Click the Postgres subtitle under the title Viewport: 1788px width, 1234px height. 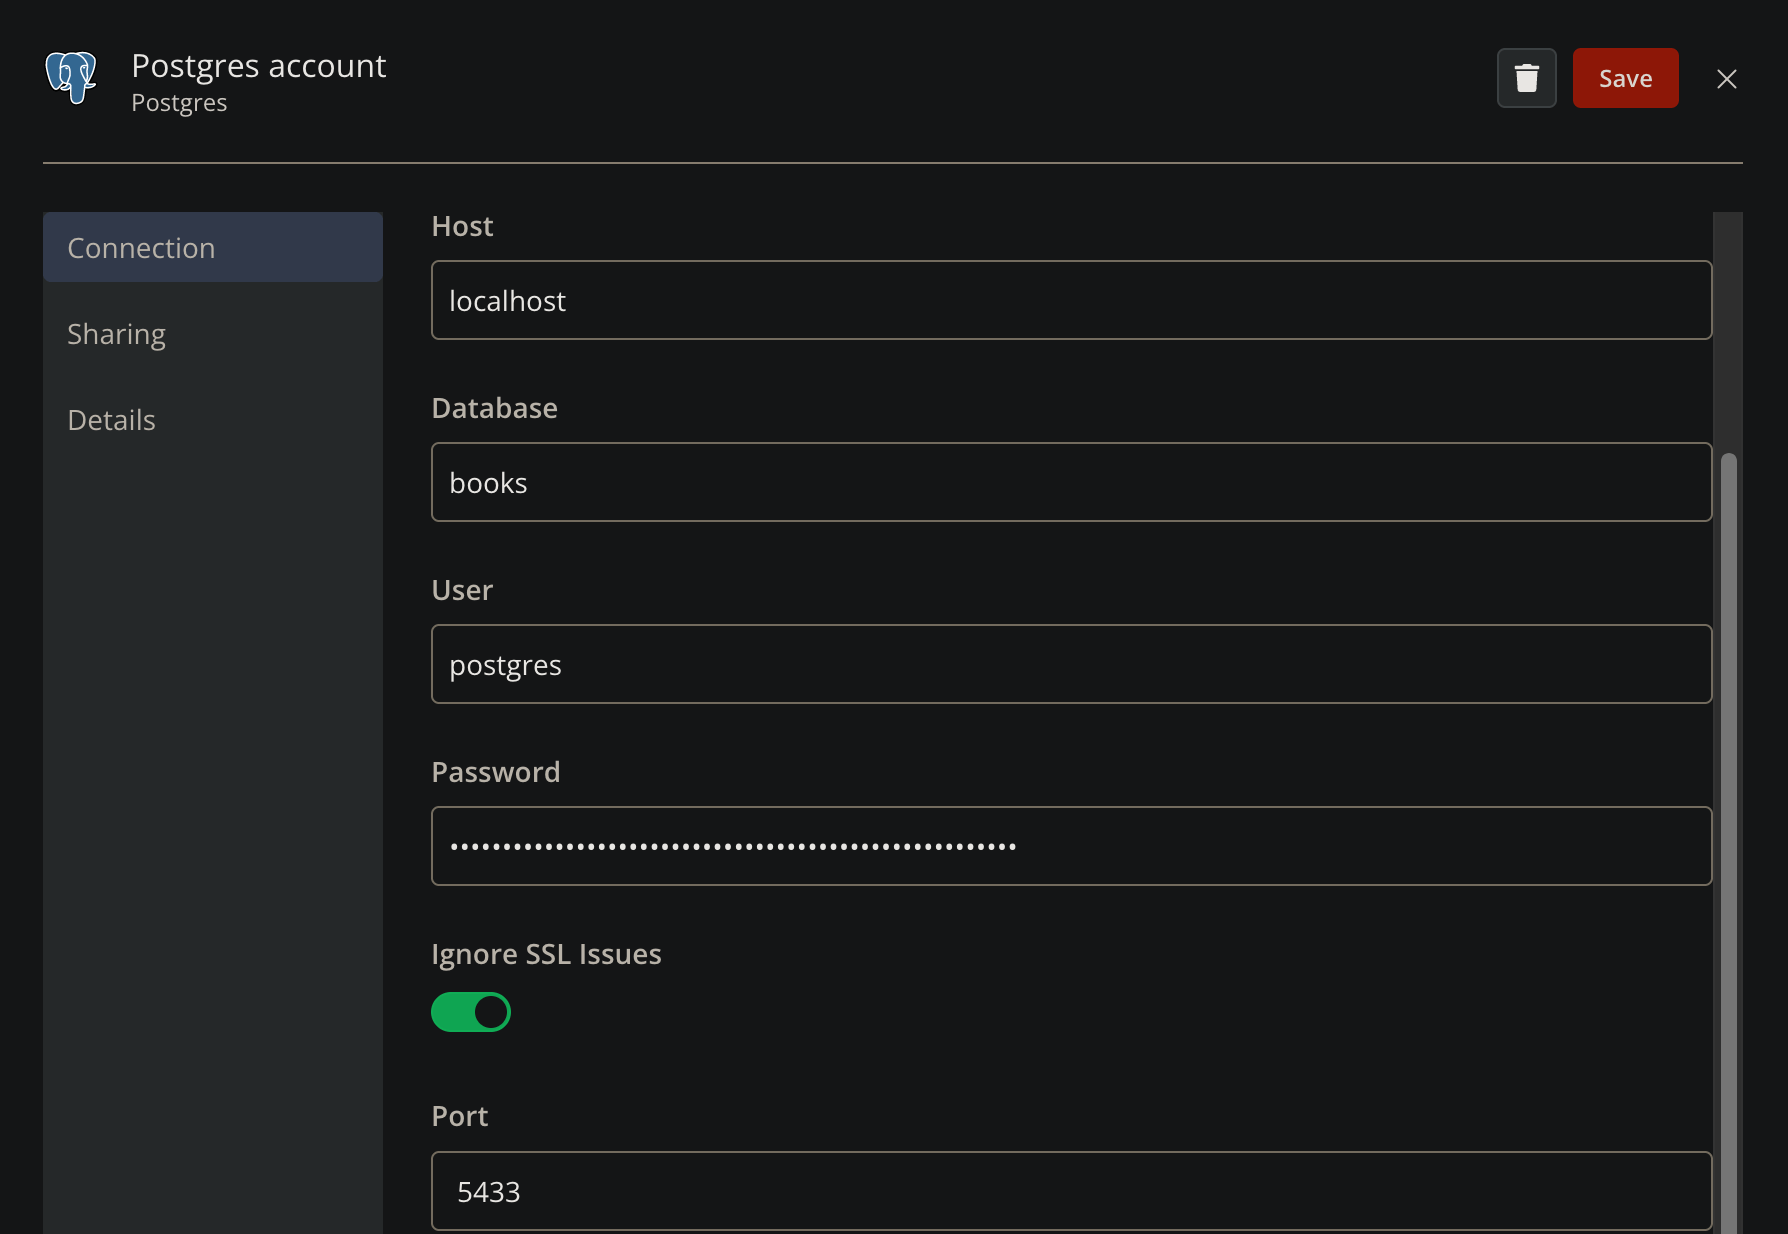coord(180,102)
